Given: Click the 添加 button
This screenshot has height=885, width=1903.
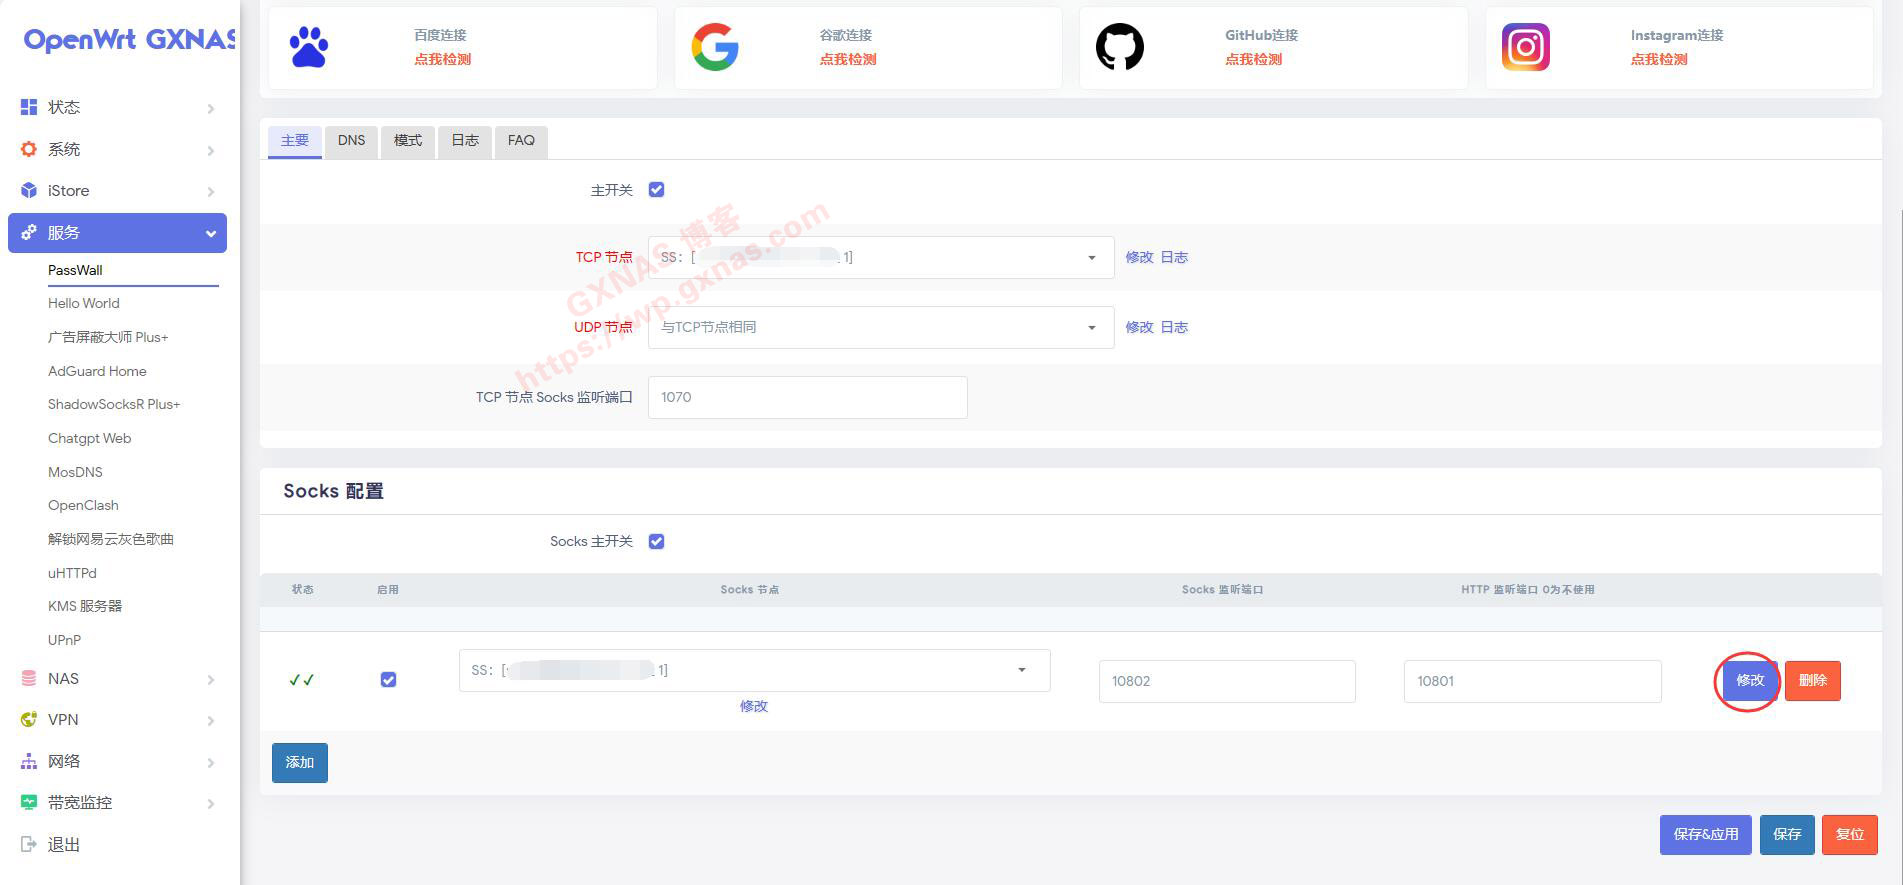Looking at the screenshot, I should 300,763.
